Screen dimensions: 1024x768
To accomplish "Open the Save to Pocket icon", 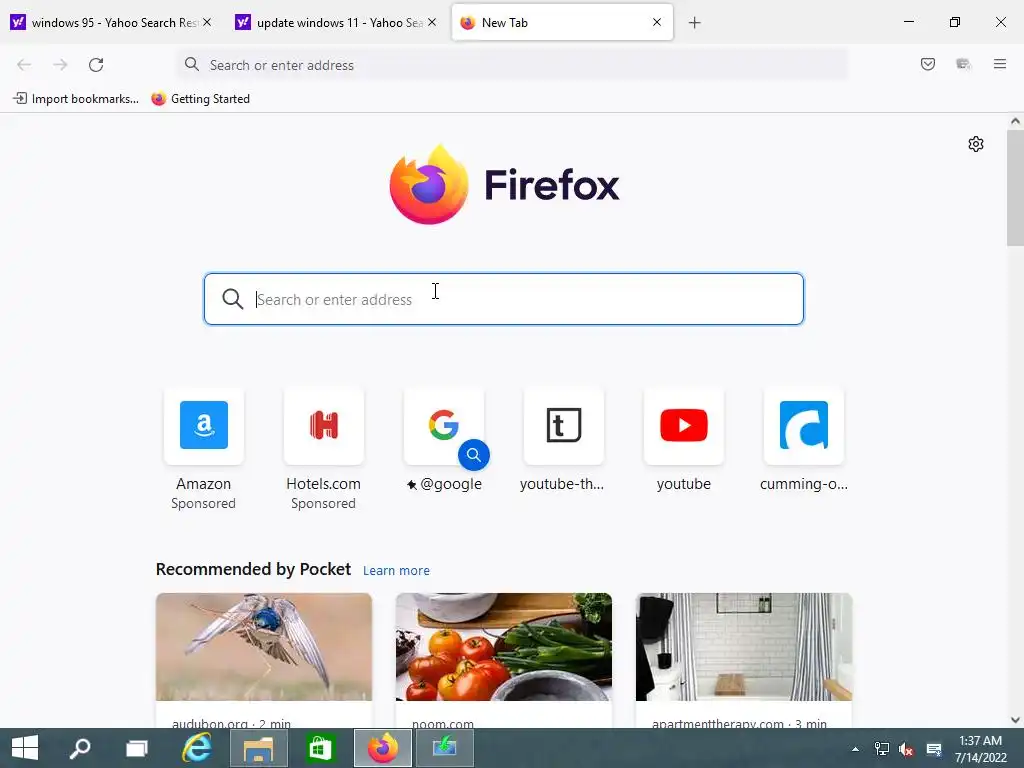I will 927,64.
